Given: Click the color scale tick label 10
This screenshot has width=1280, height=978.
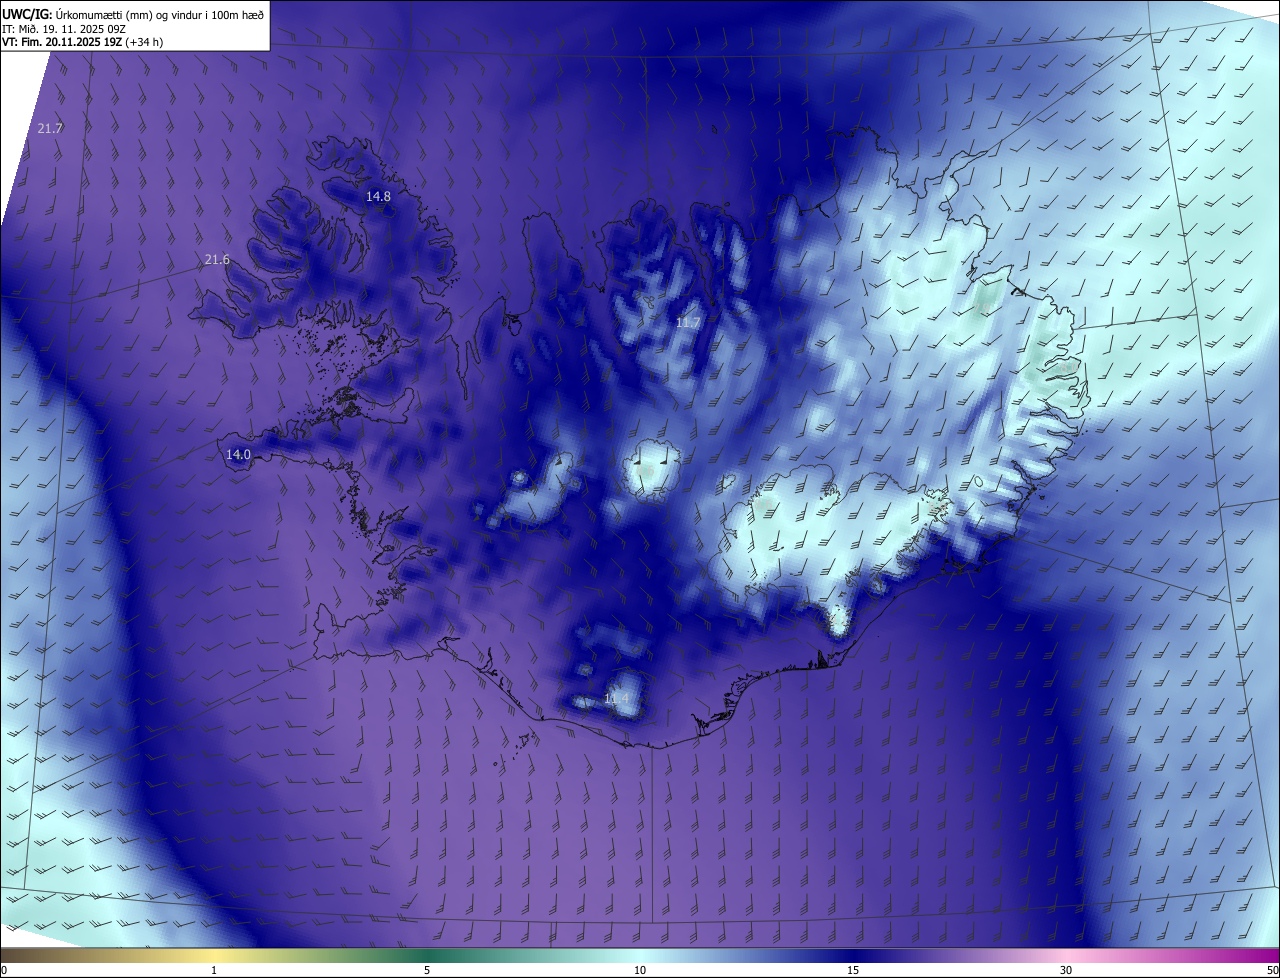Looking at the screenshot, I should [640, 970].
